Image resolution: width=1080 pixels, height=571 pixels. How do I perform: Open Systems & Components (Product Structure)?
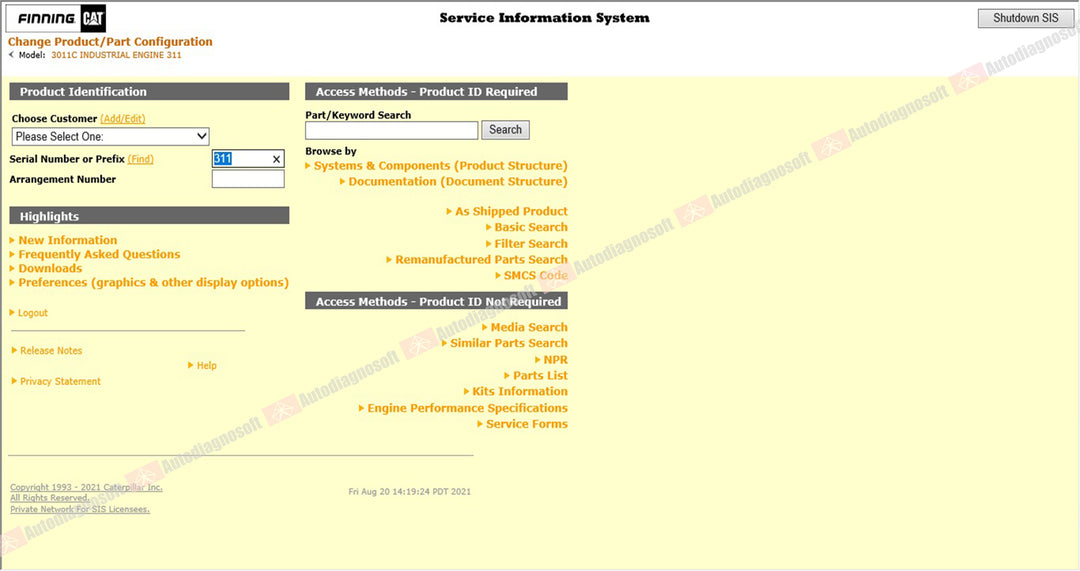click(441, 166)
